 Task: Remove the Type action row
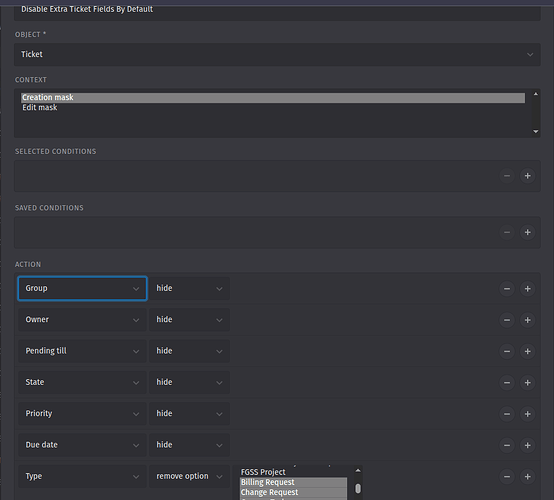pos(507,476)
